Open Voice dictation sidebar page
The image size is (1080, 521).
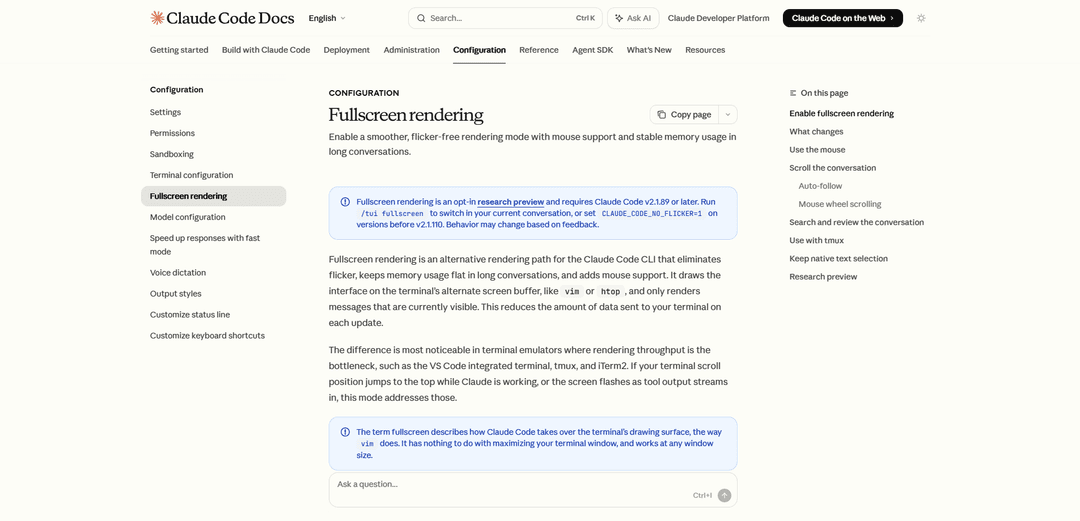(x=178, y=273)
